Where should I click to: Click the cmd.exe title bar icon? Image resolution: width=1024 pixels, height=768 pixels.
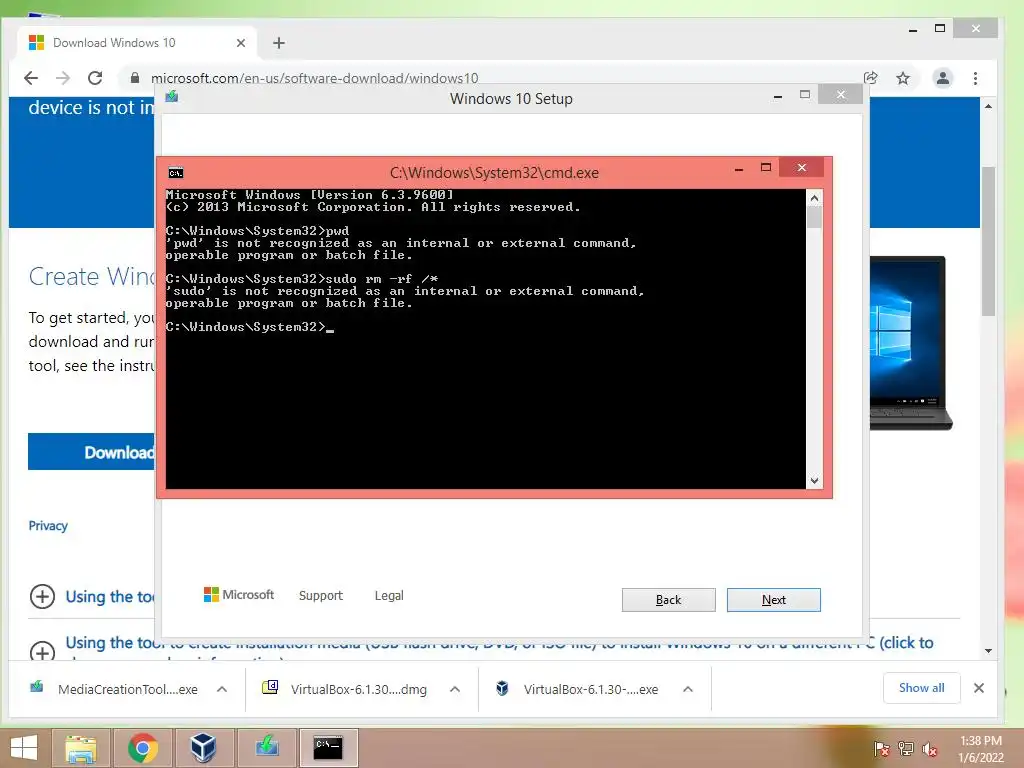[176, 172]
